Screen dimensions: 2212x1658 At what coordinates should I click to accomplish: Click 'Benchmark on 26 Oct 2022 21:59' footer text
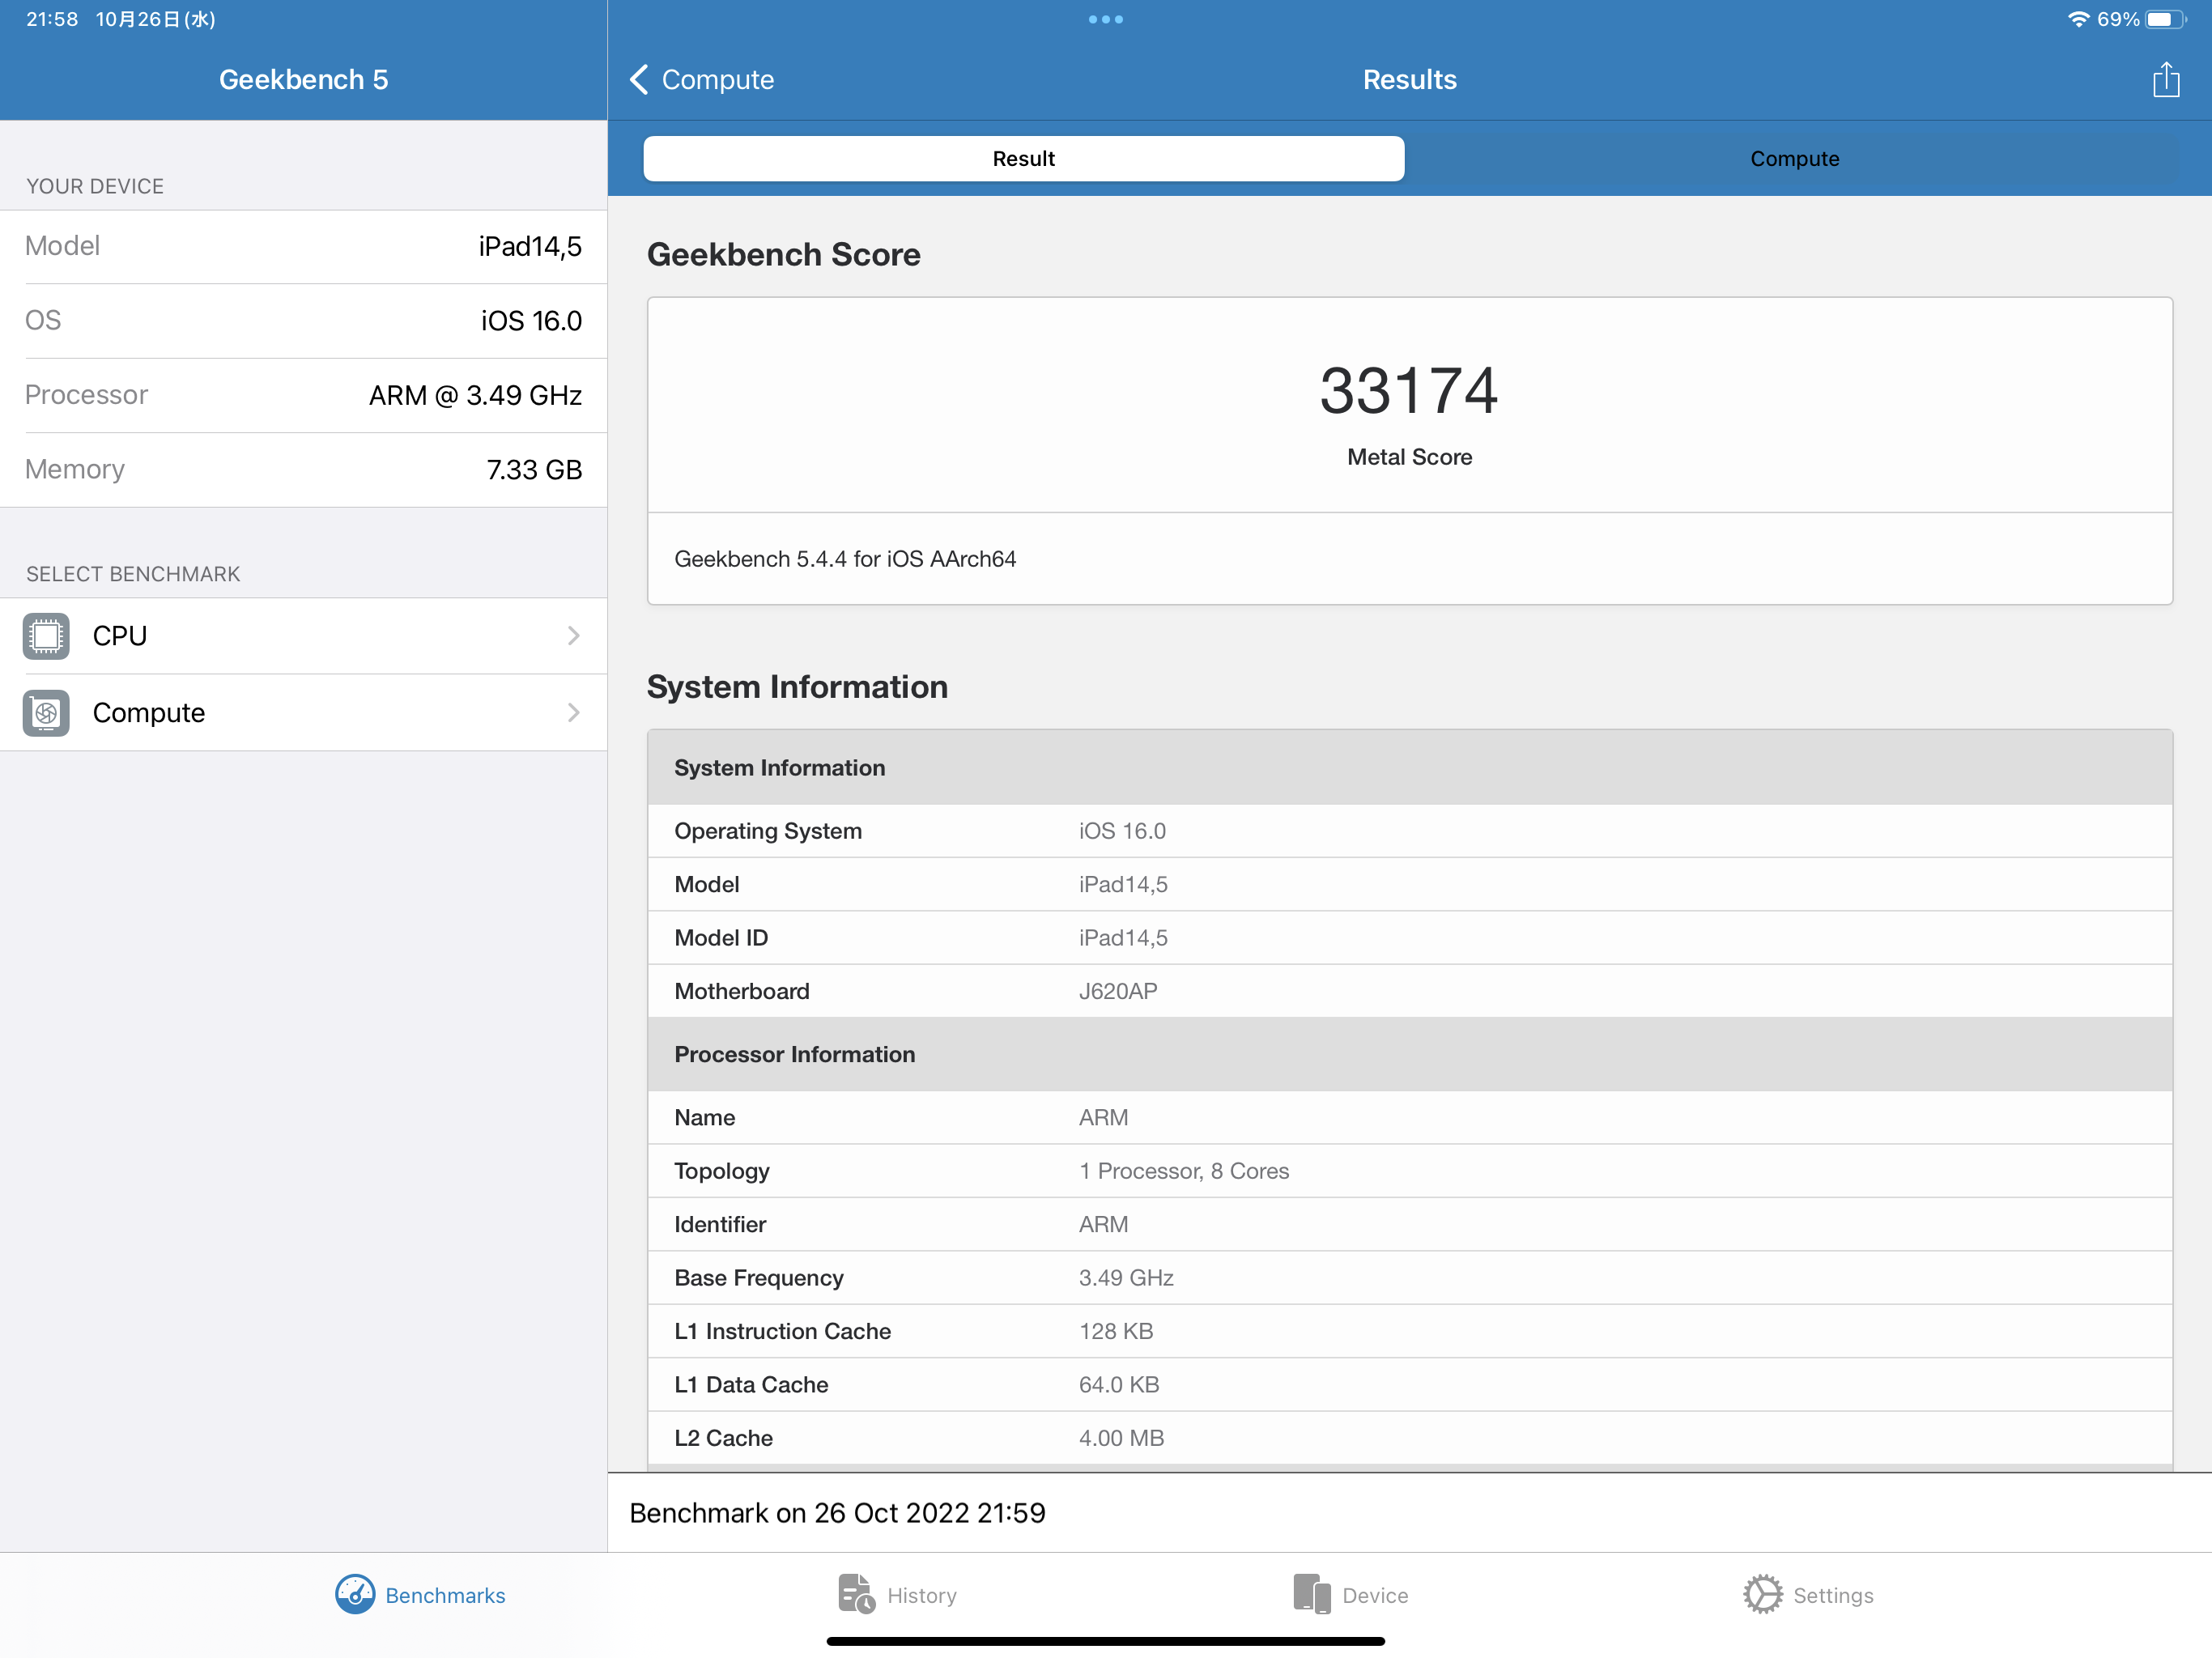pos(837,1513)
